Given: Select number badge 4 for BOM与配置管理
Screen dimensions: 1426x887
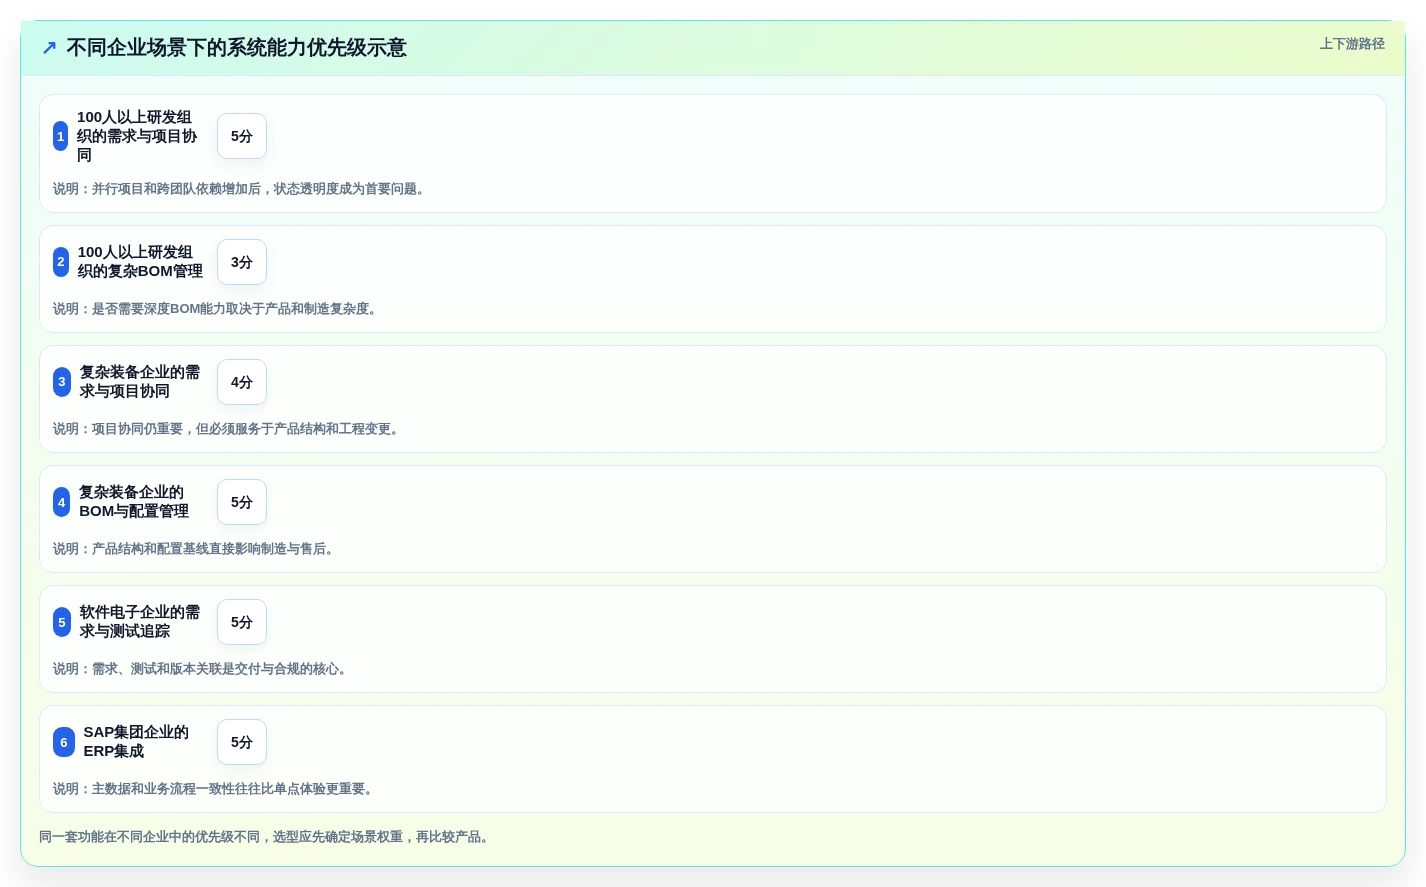Looking at the screenshot, I should click(61, 502).
